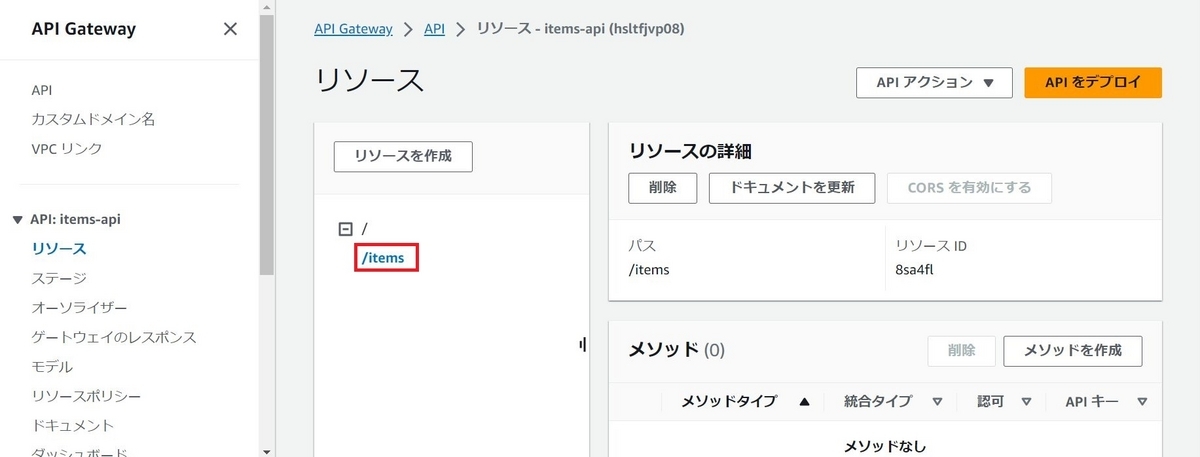Open ドキュメント in the sidebar
This screenshot has height=457, width=1200.
(73, 425)
